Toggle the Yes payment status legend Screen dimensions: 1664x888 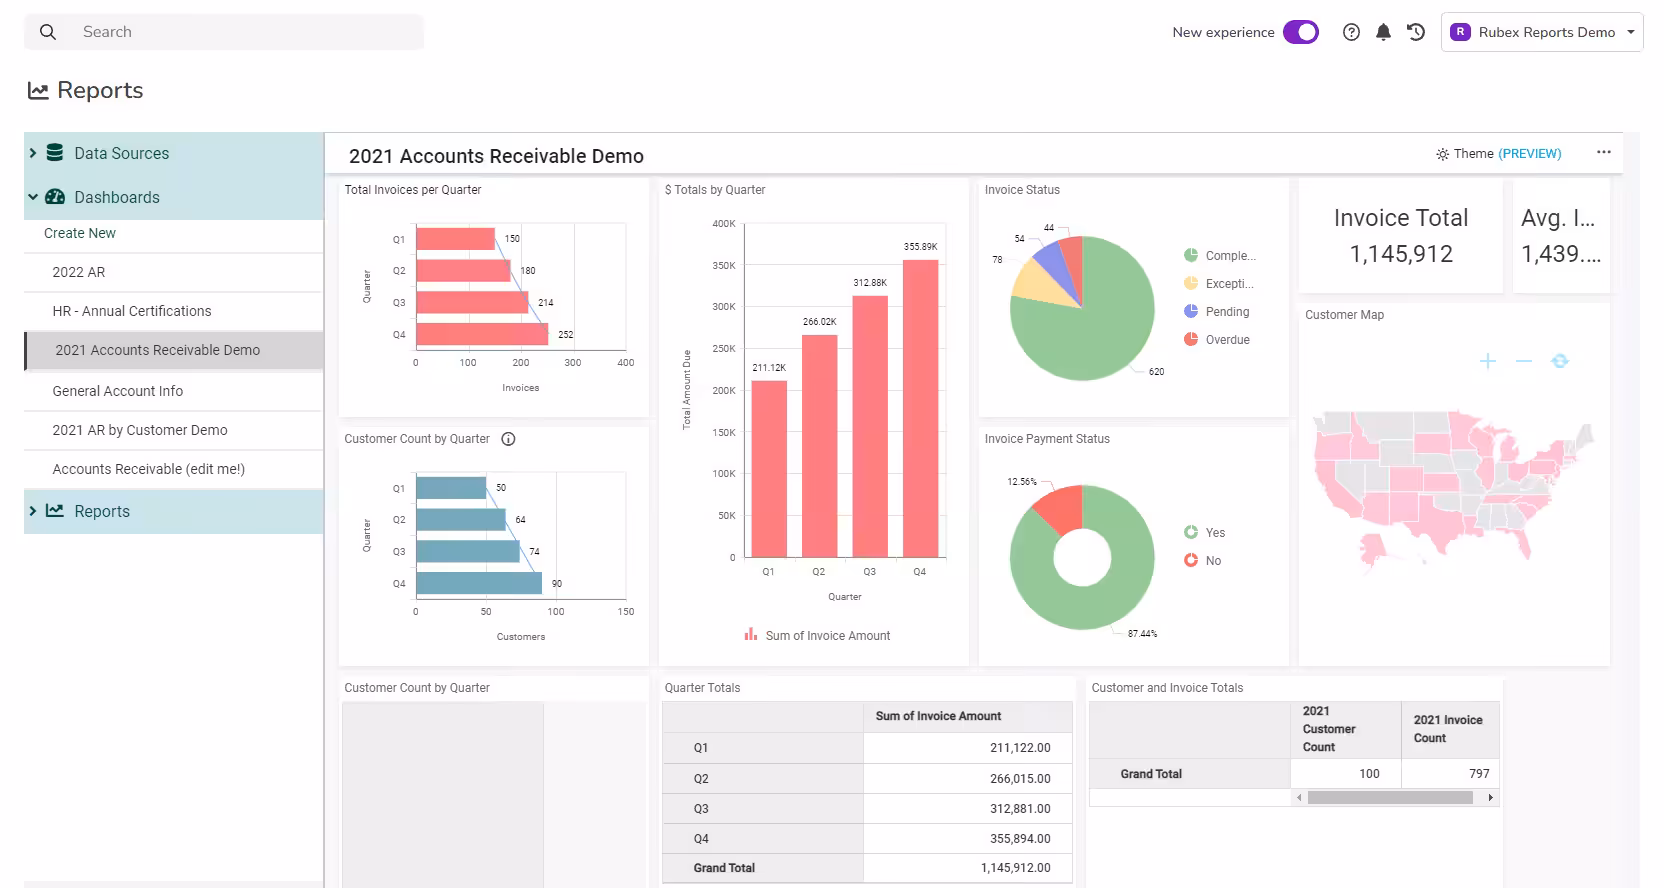point(1204,533)
